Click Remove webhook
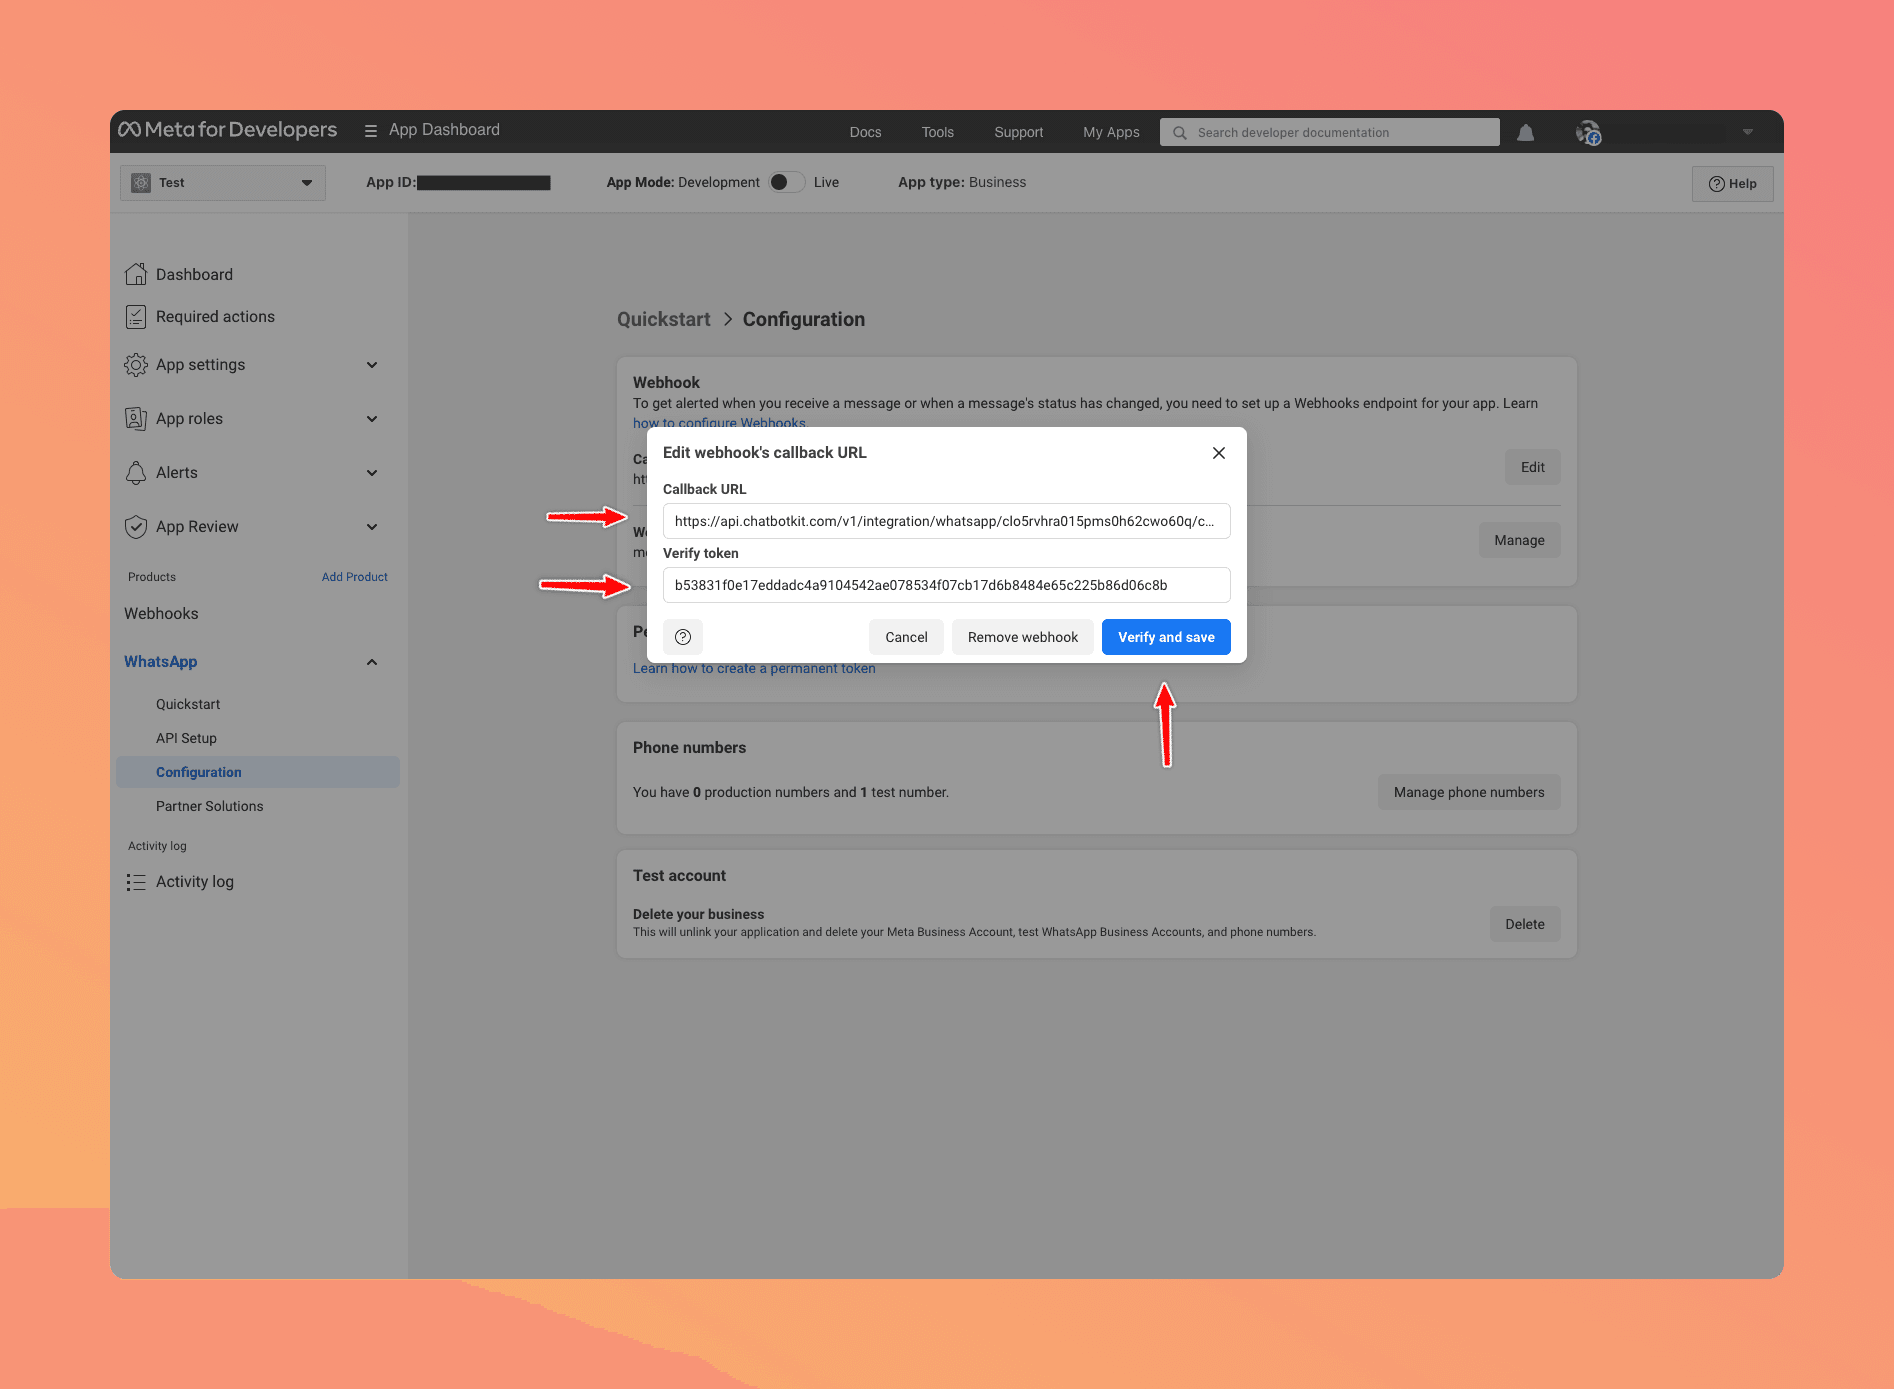Viewport: 1894px width, 1389px height. click(x=1023, y=637)
